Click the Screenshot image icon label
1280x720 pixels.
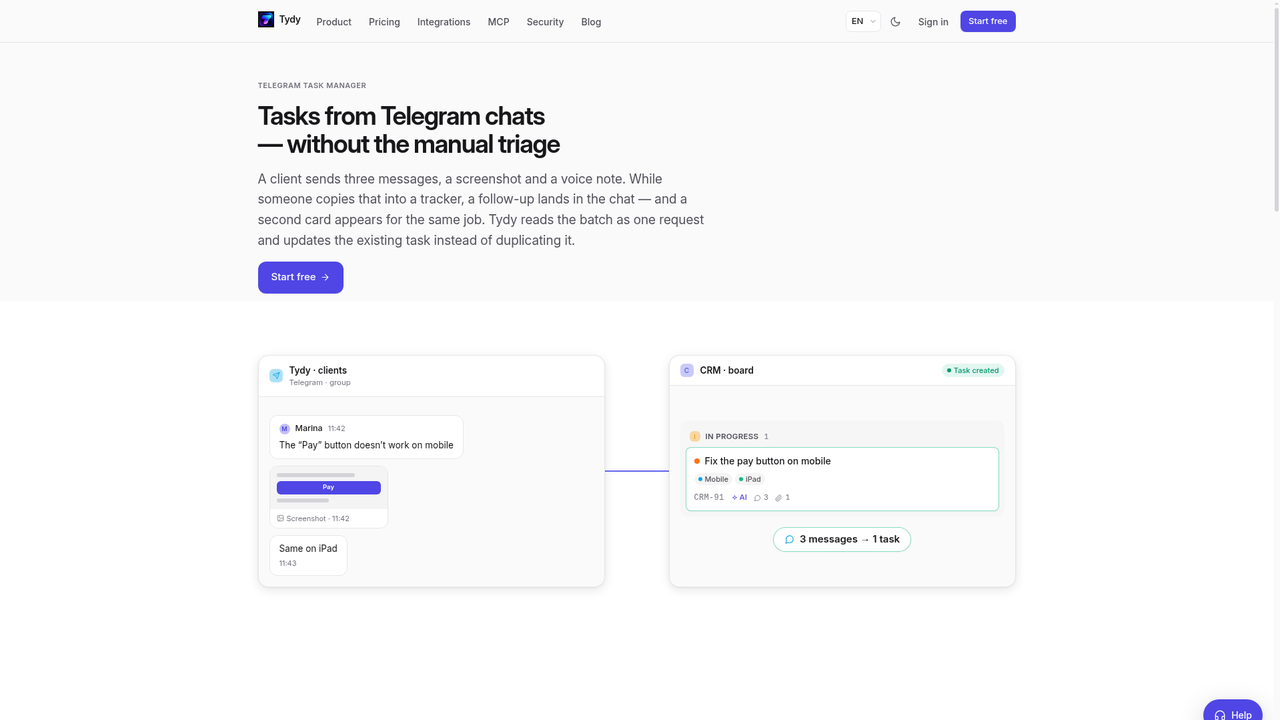[313, 519]
